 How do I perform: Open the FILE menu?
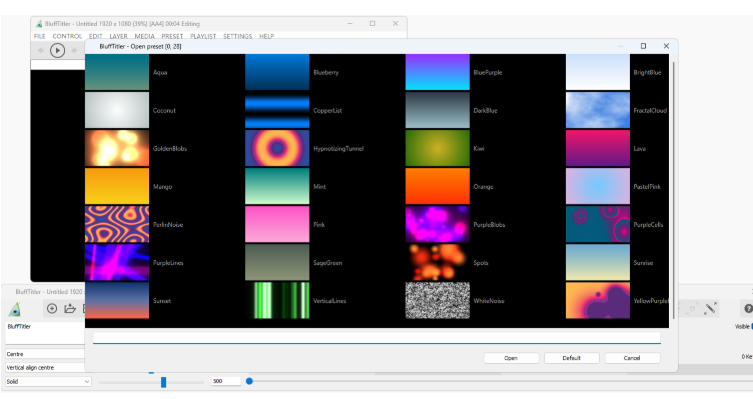pos(39,36)
